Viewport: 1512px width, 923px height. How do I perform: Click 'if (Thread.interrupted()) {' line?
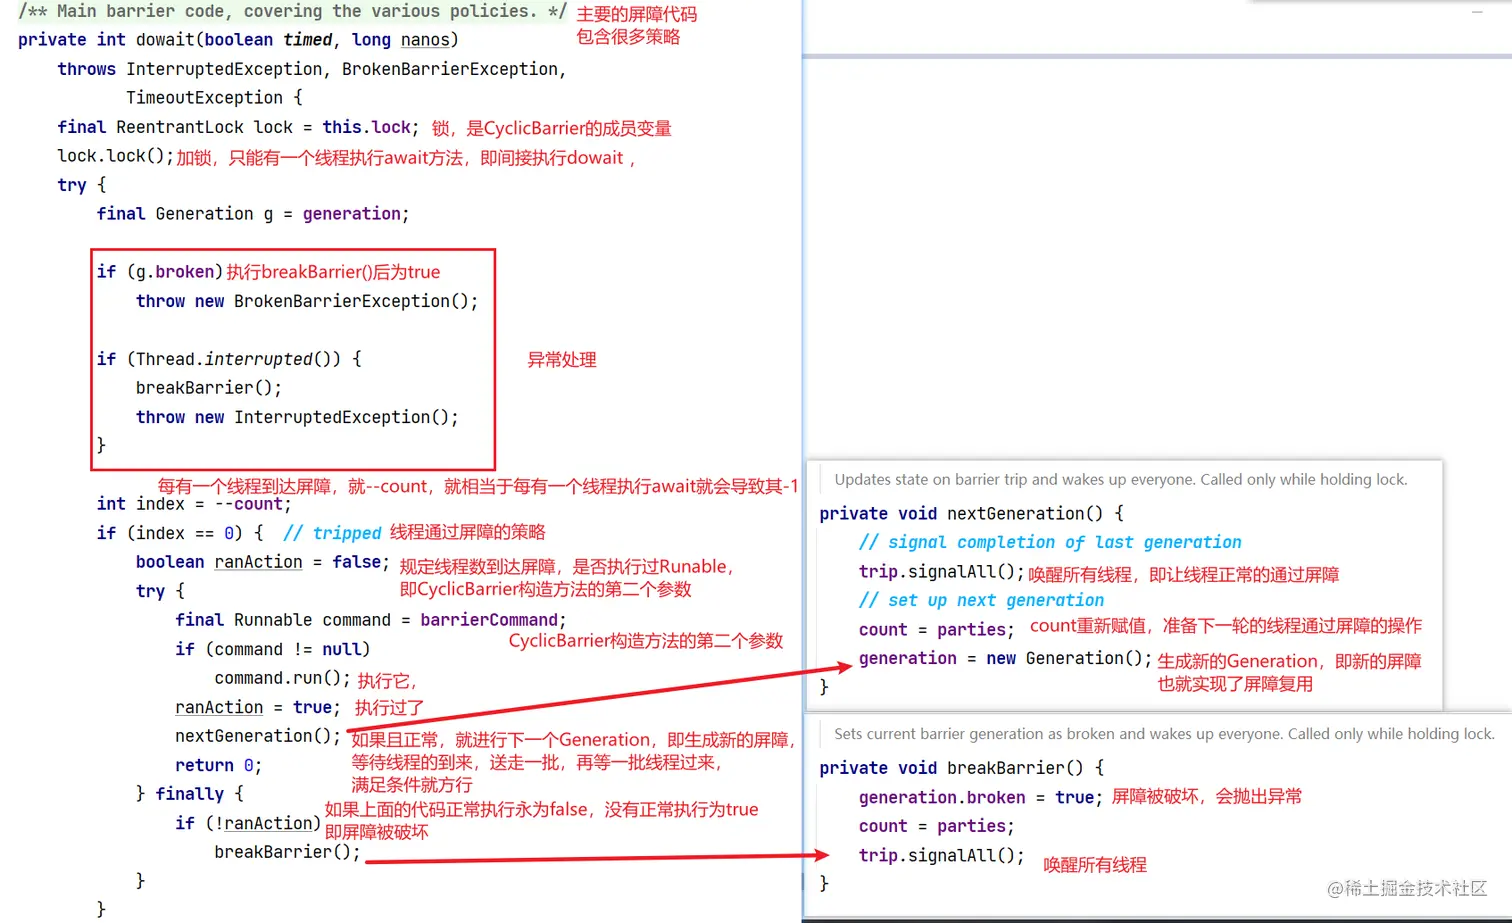click(x=229, y=359)
